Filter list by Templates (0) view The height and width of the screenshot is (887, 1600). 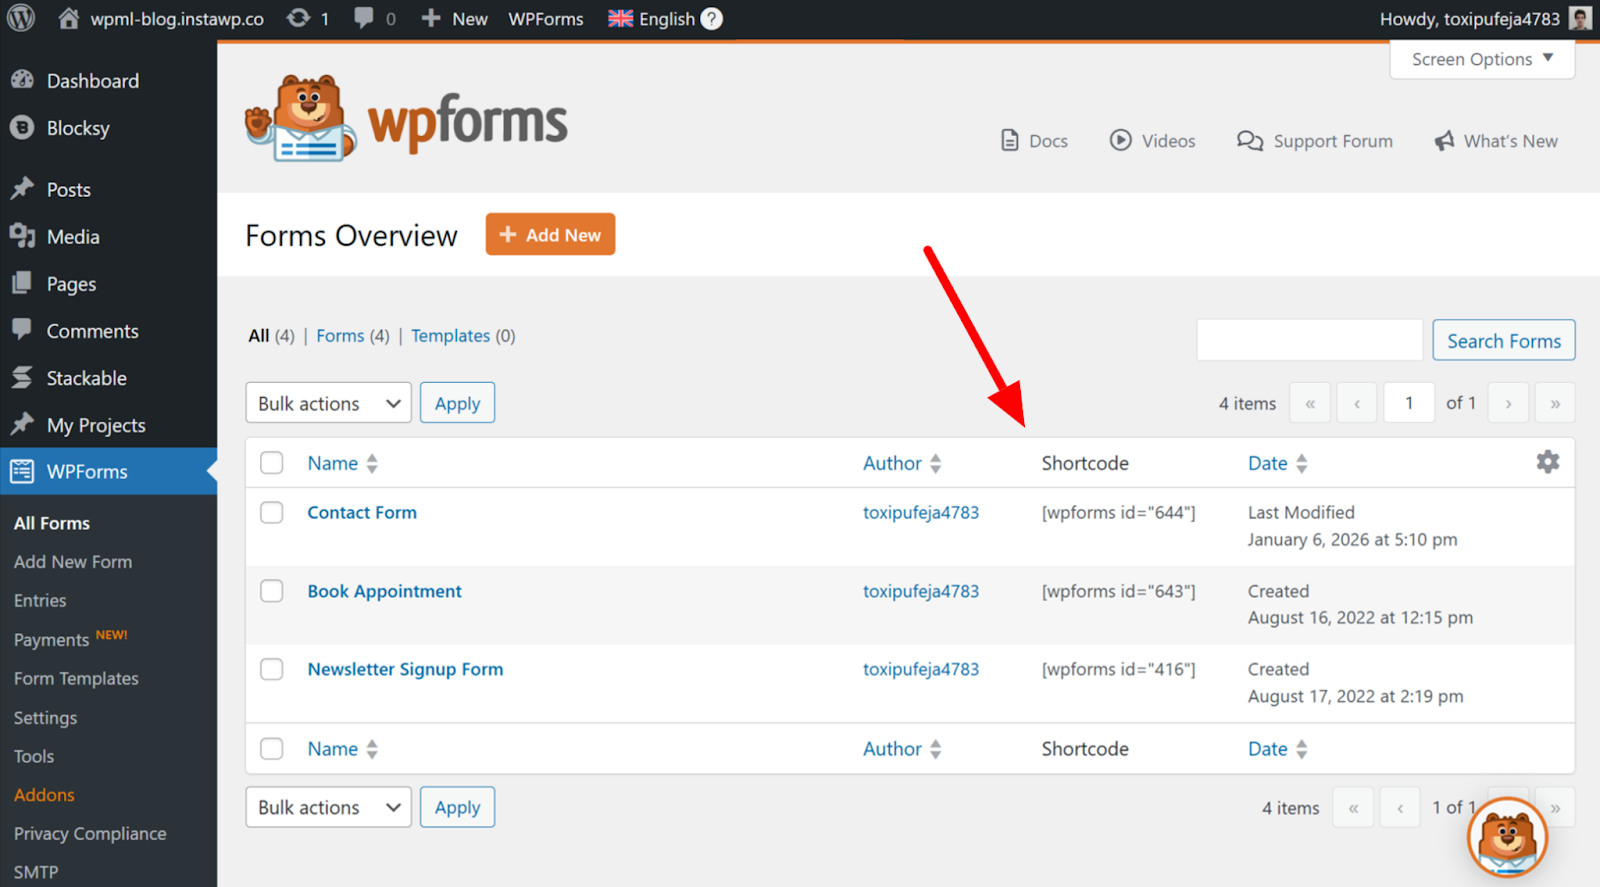(x=463, y=336)
